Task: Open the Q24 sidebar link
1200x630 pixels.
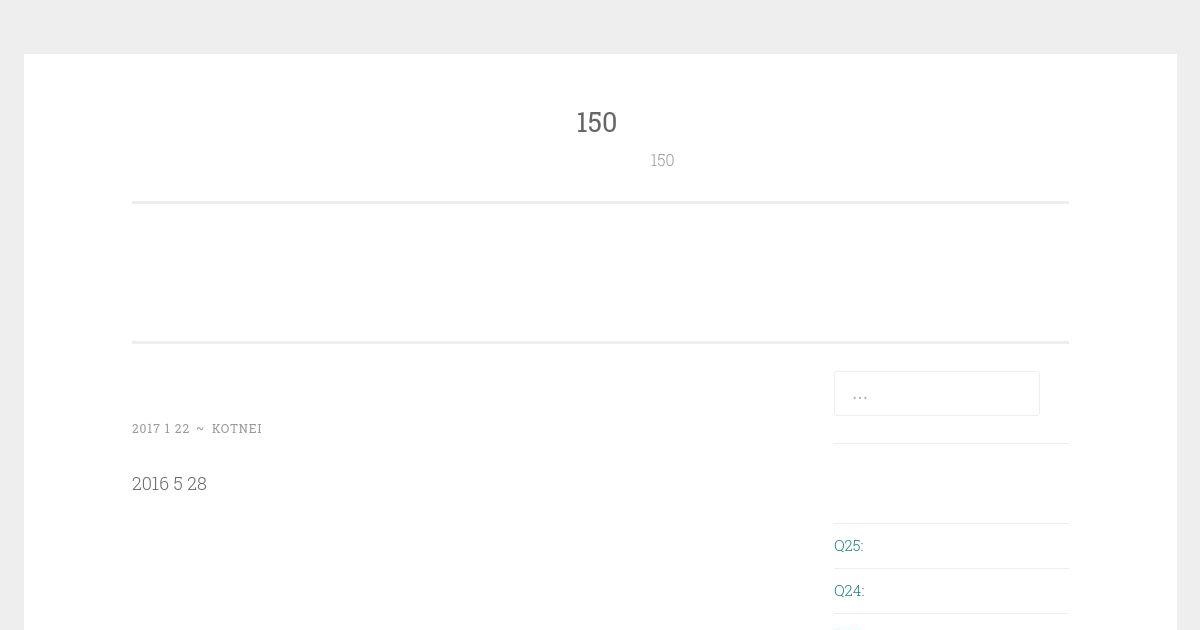Action: pos(848,590)
